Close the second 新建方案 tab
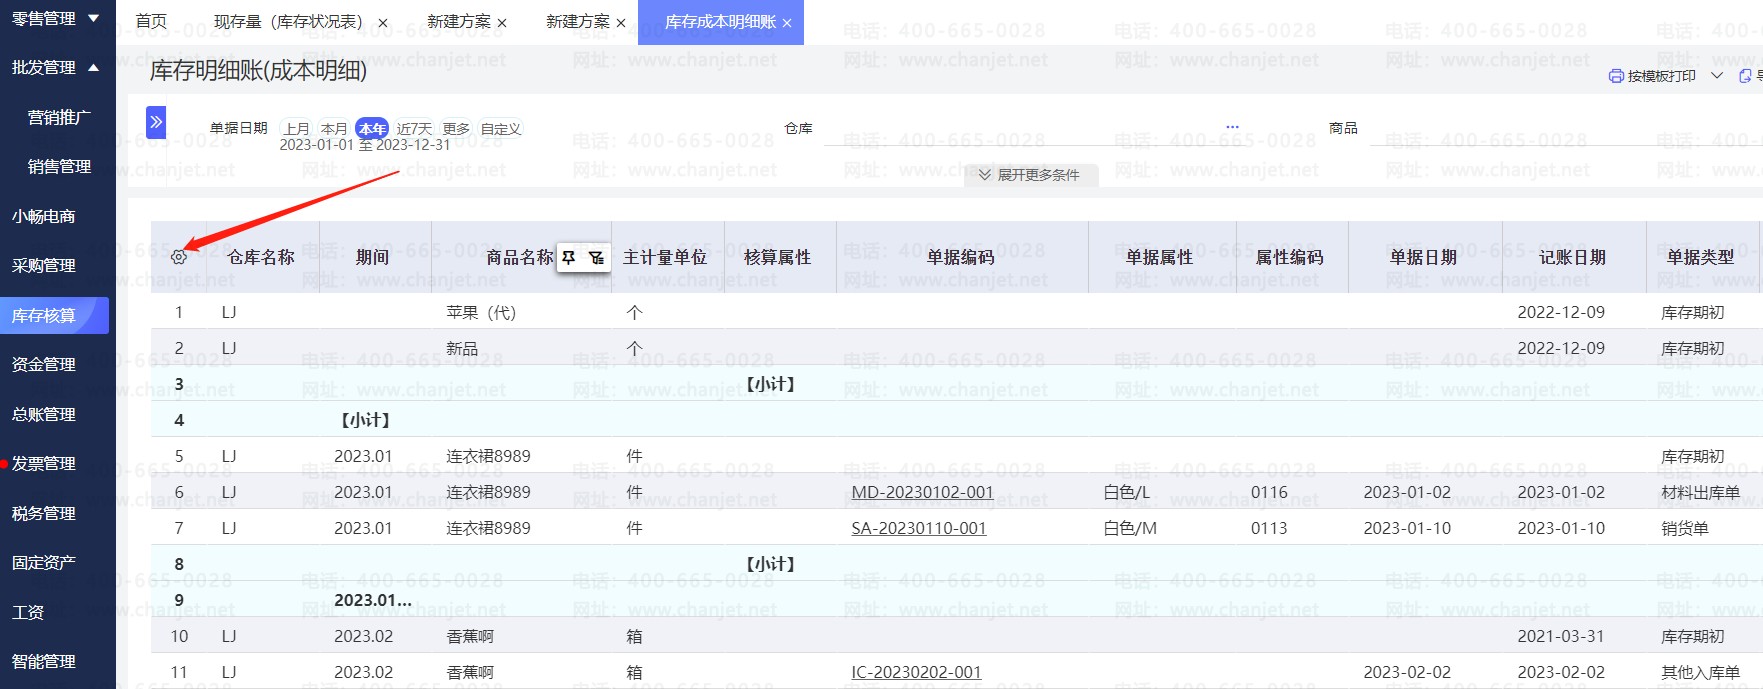 coord(621,22)
